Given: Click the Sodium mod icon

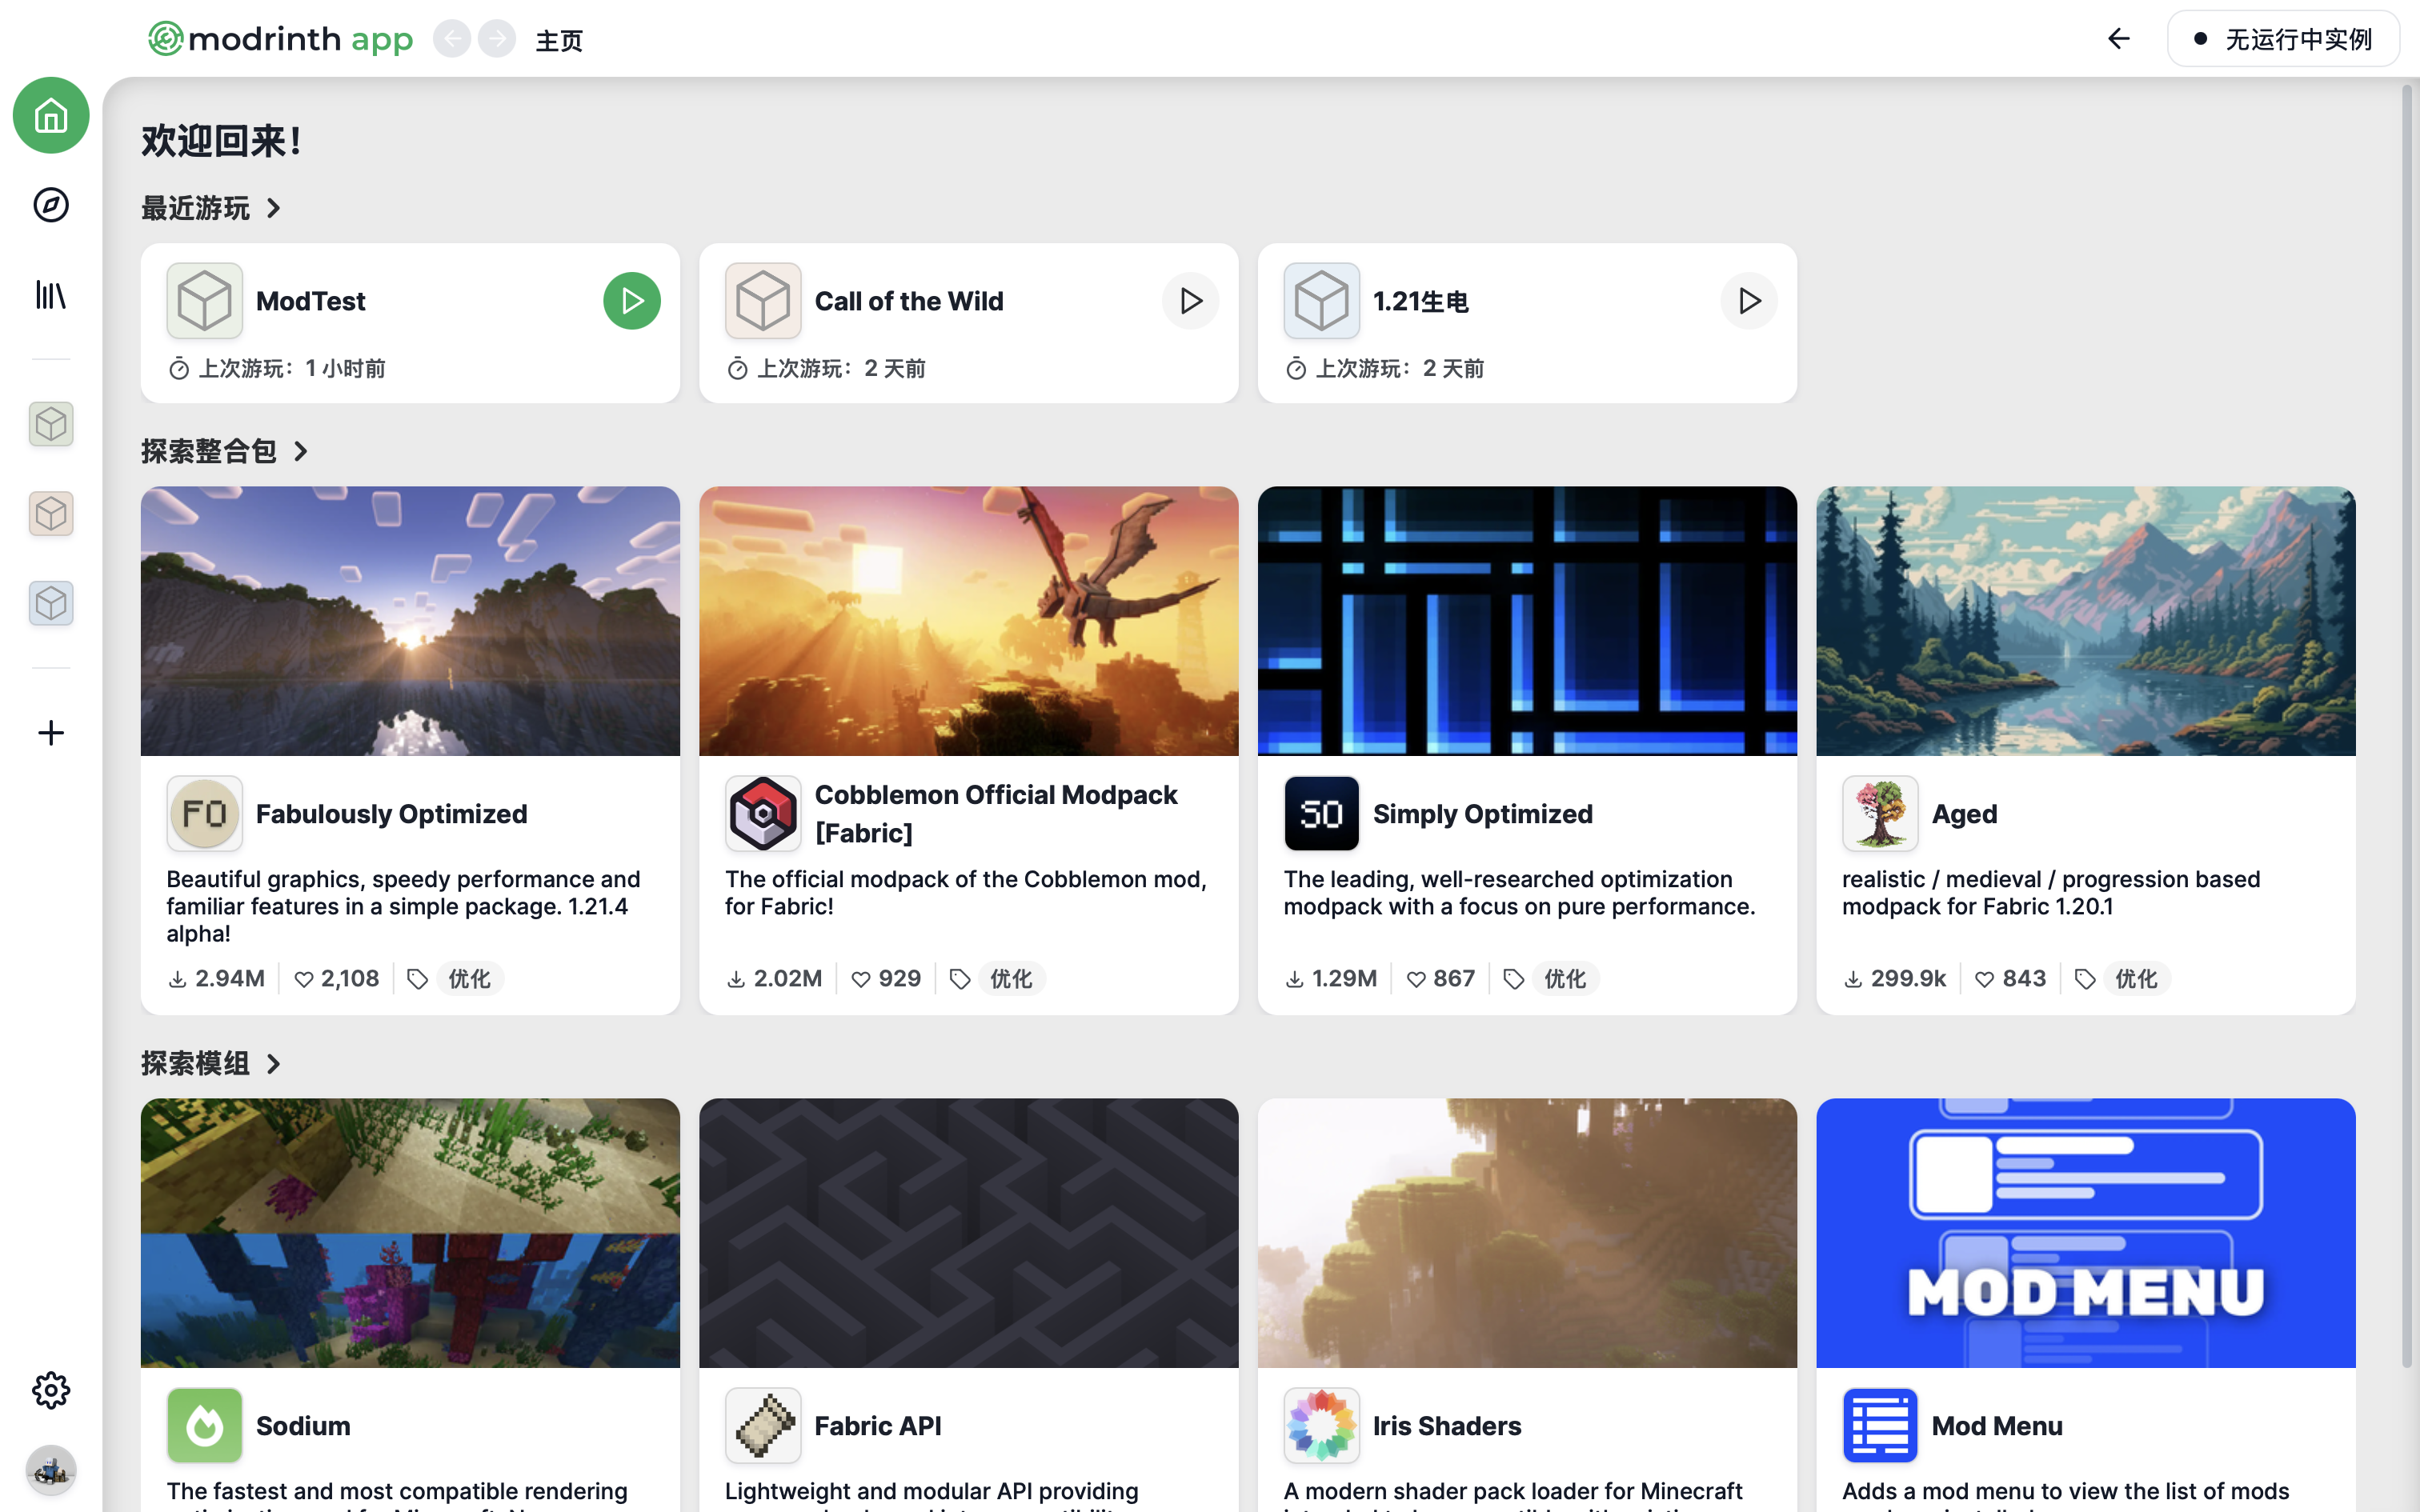Looking at the screenshot, I should coord(205,1426).
